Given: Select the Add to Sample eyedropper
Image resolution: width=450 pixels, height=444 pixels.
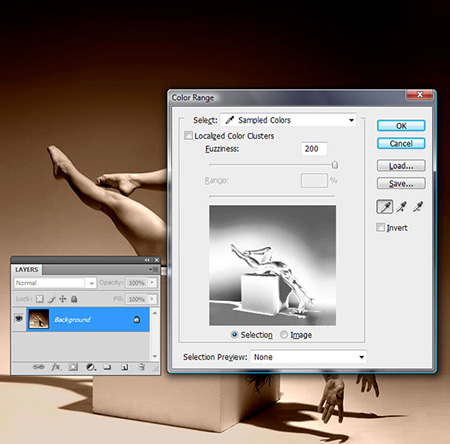Looking at the screenshot, I should point(402,207).
